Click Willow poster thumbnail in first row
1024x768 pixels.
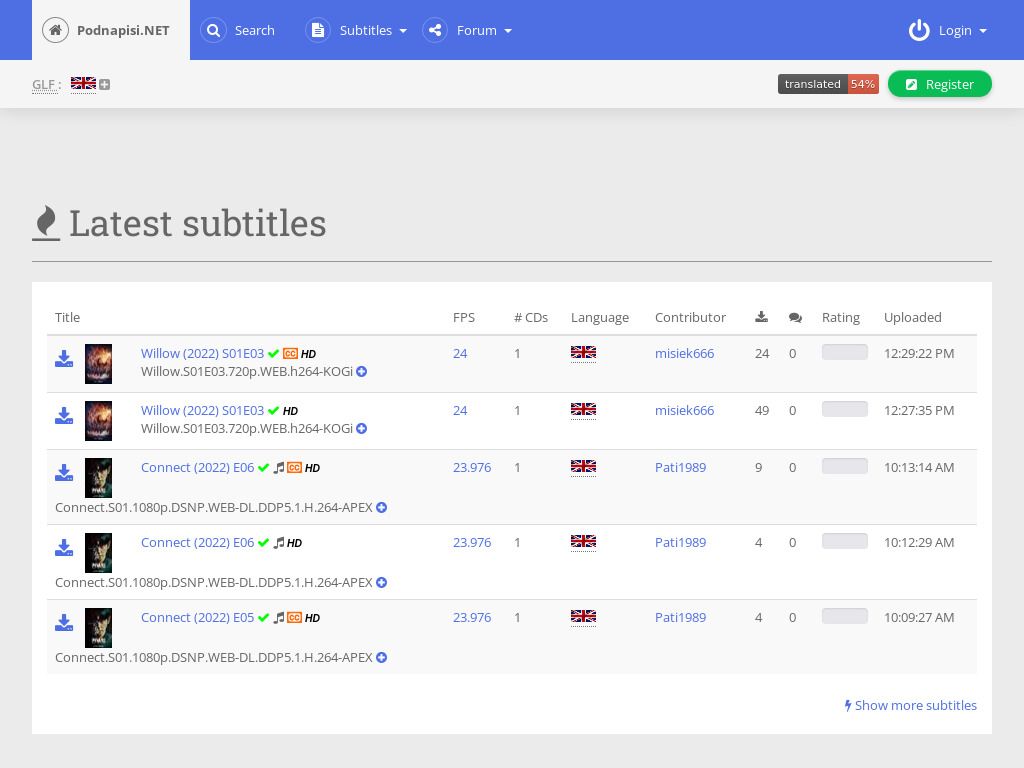point(99,364)
